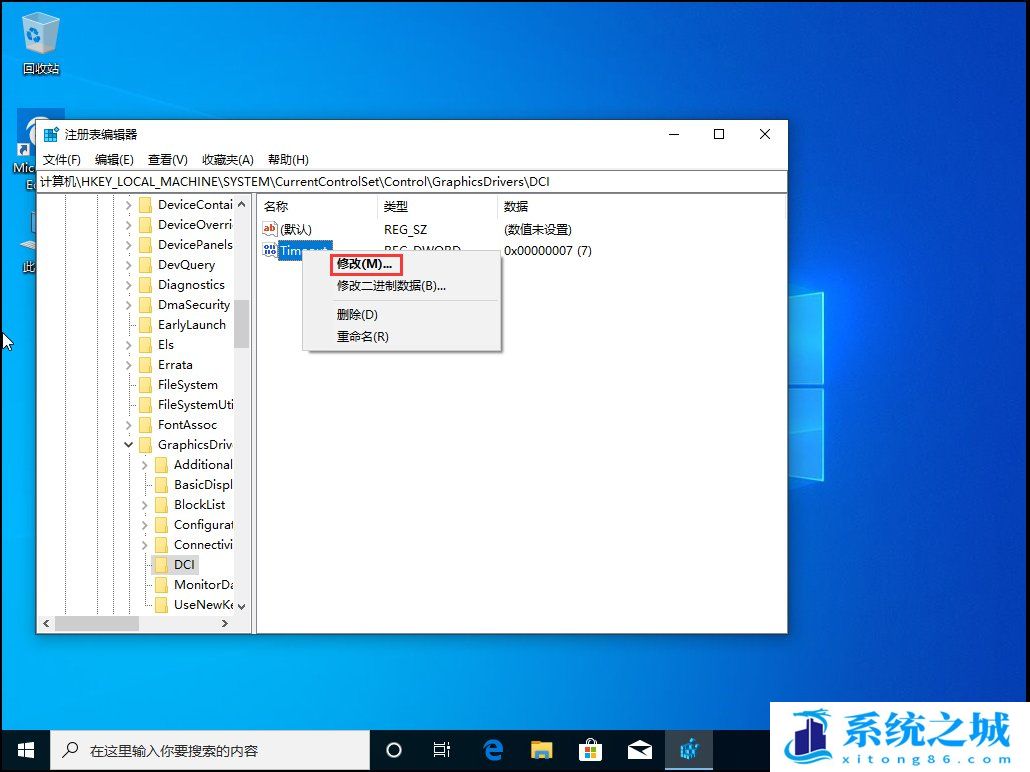Click tree pane horizontal scroll-right arrow
The image size is (1030, 772).
[225, 624]
